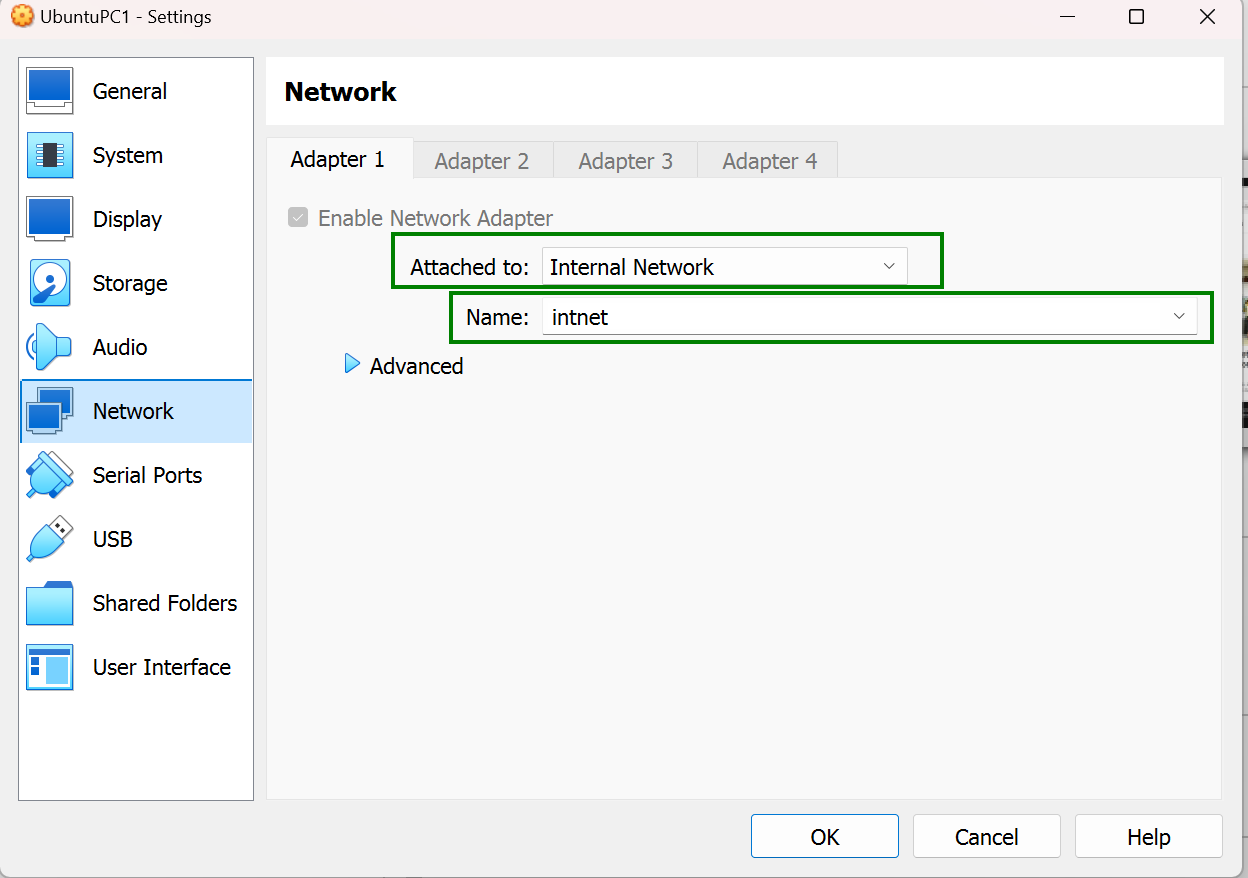
Task: Click the Network monitors icon
Action: pos(50,411)
